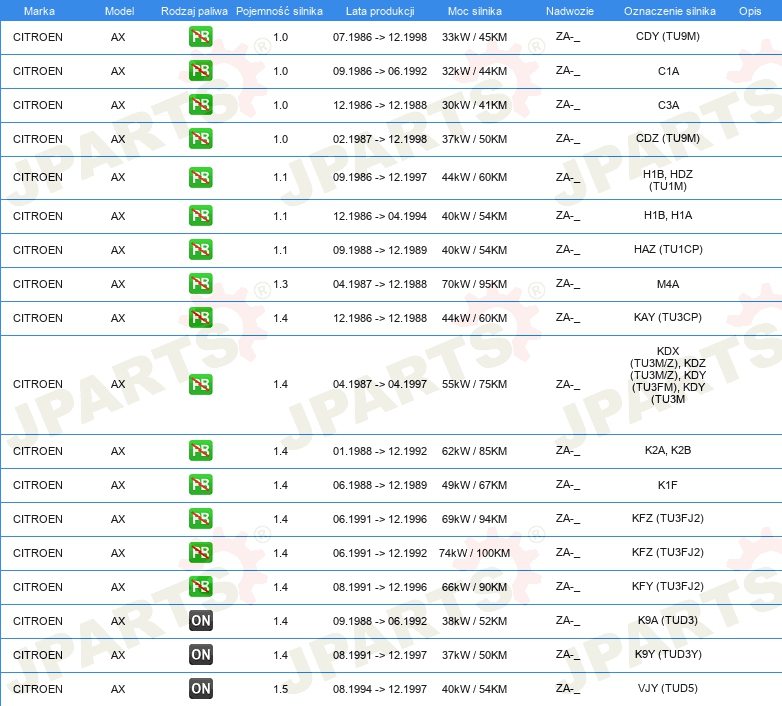
Task: Select the engine code CDY (TU9M)
Action: click(668, 36)
